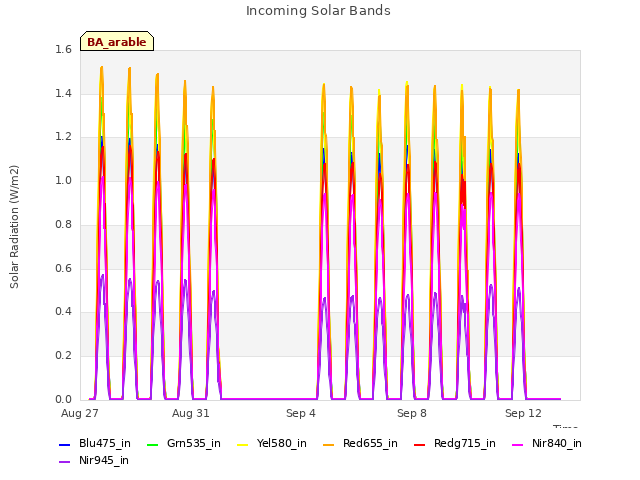Image resolution: width=640 pixels, height=480 pixels.
Task: Click the green Grn535_in color swatch
Action: tap(152, 444)
